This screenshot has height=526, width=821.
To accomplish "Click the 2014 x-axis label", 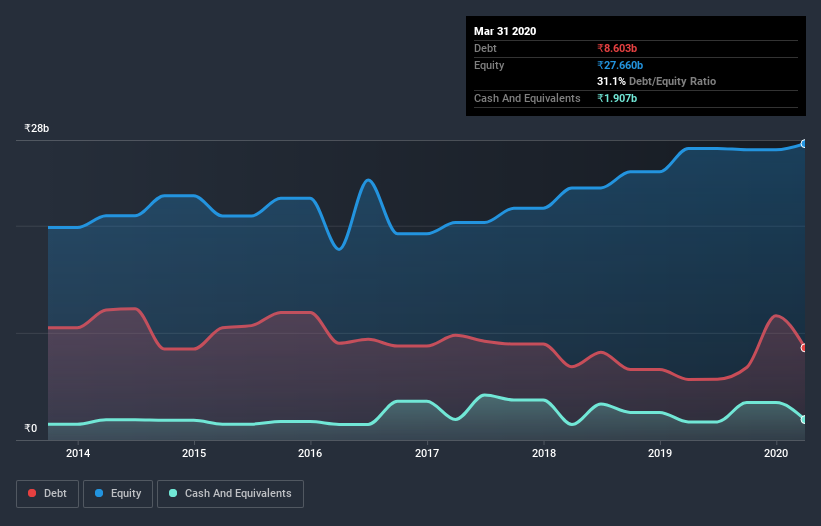I will click(78, 453).
